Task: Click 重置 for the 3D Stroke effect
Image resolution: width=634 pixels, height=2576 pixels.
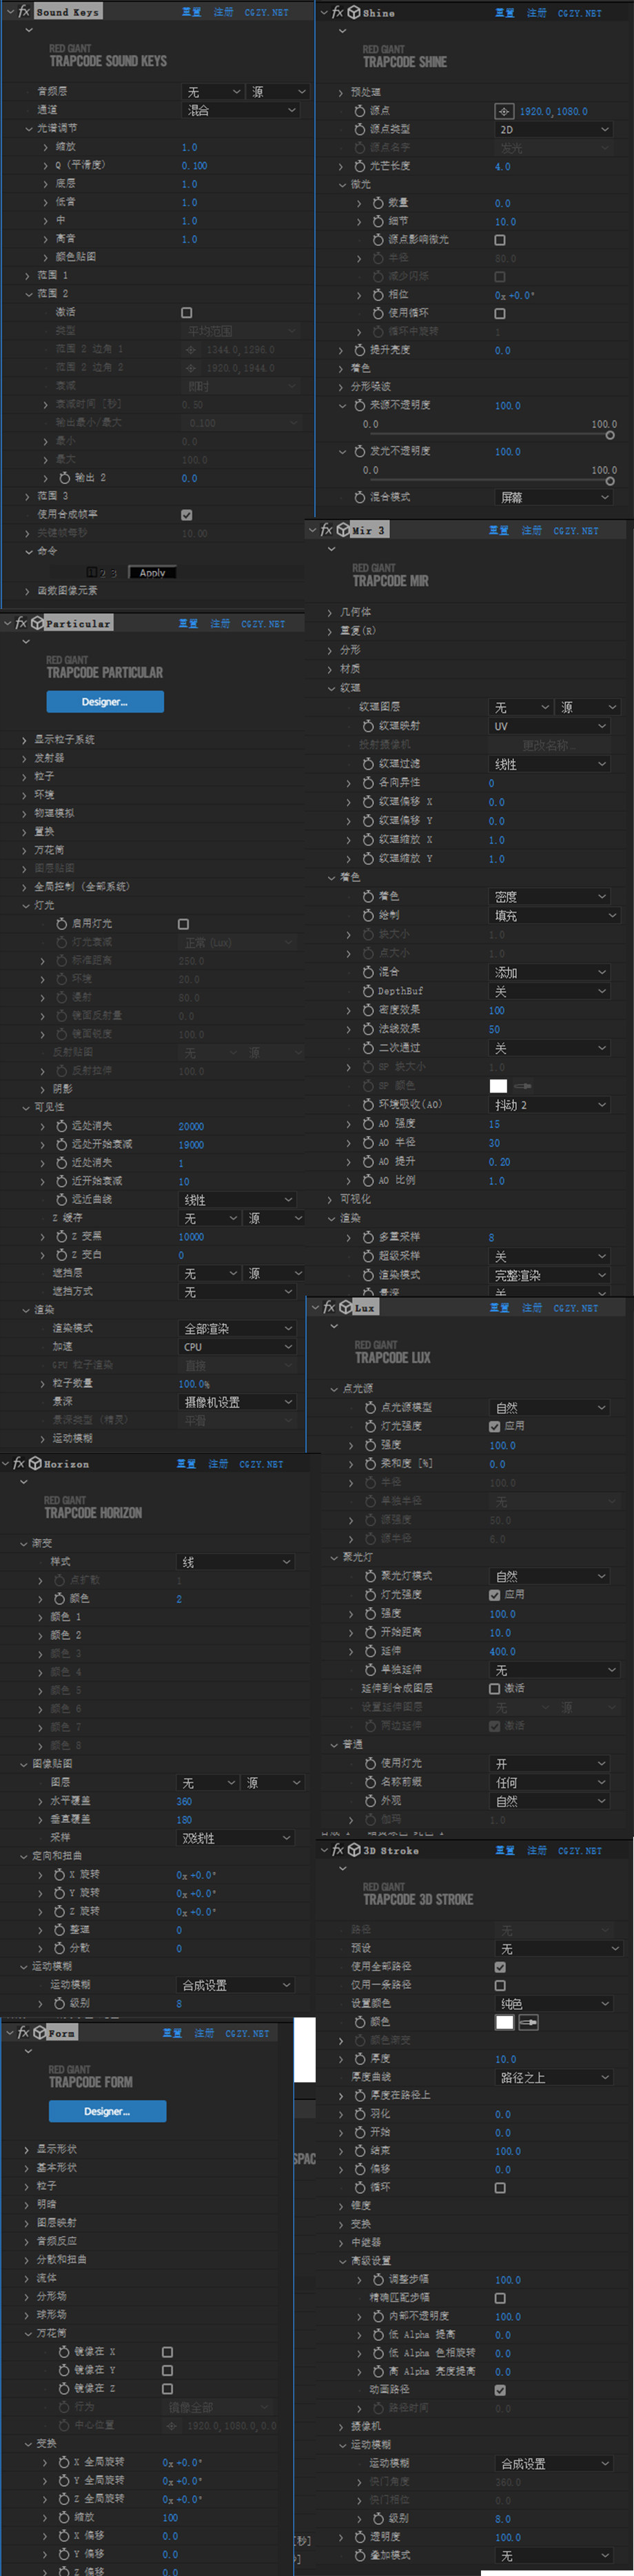Action: [x=505, y=1851]
